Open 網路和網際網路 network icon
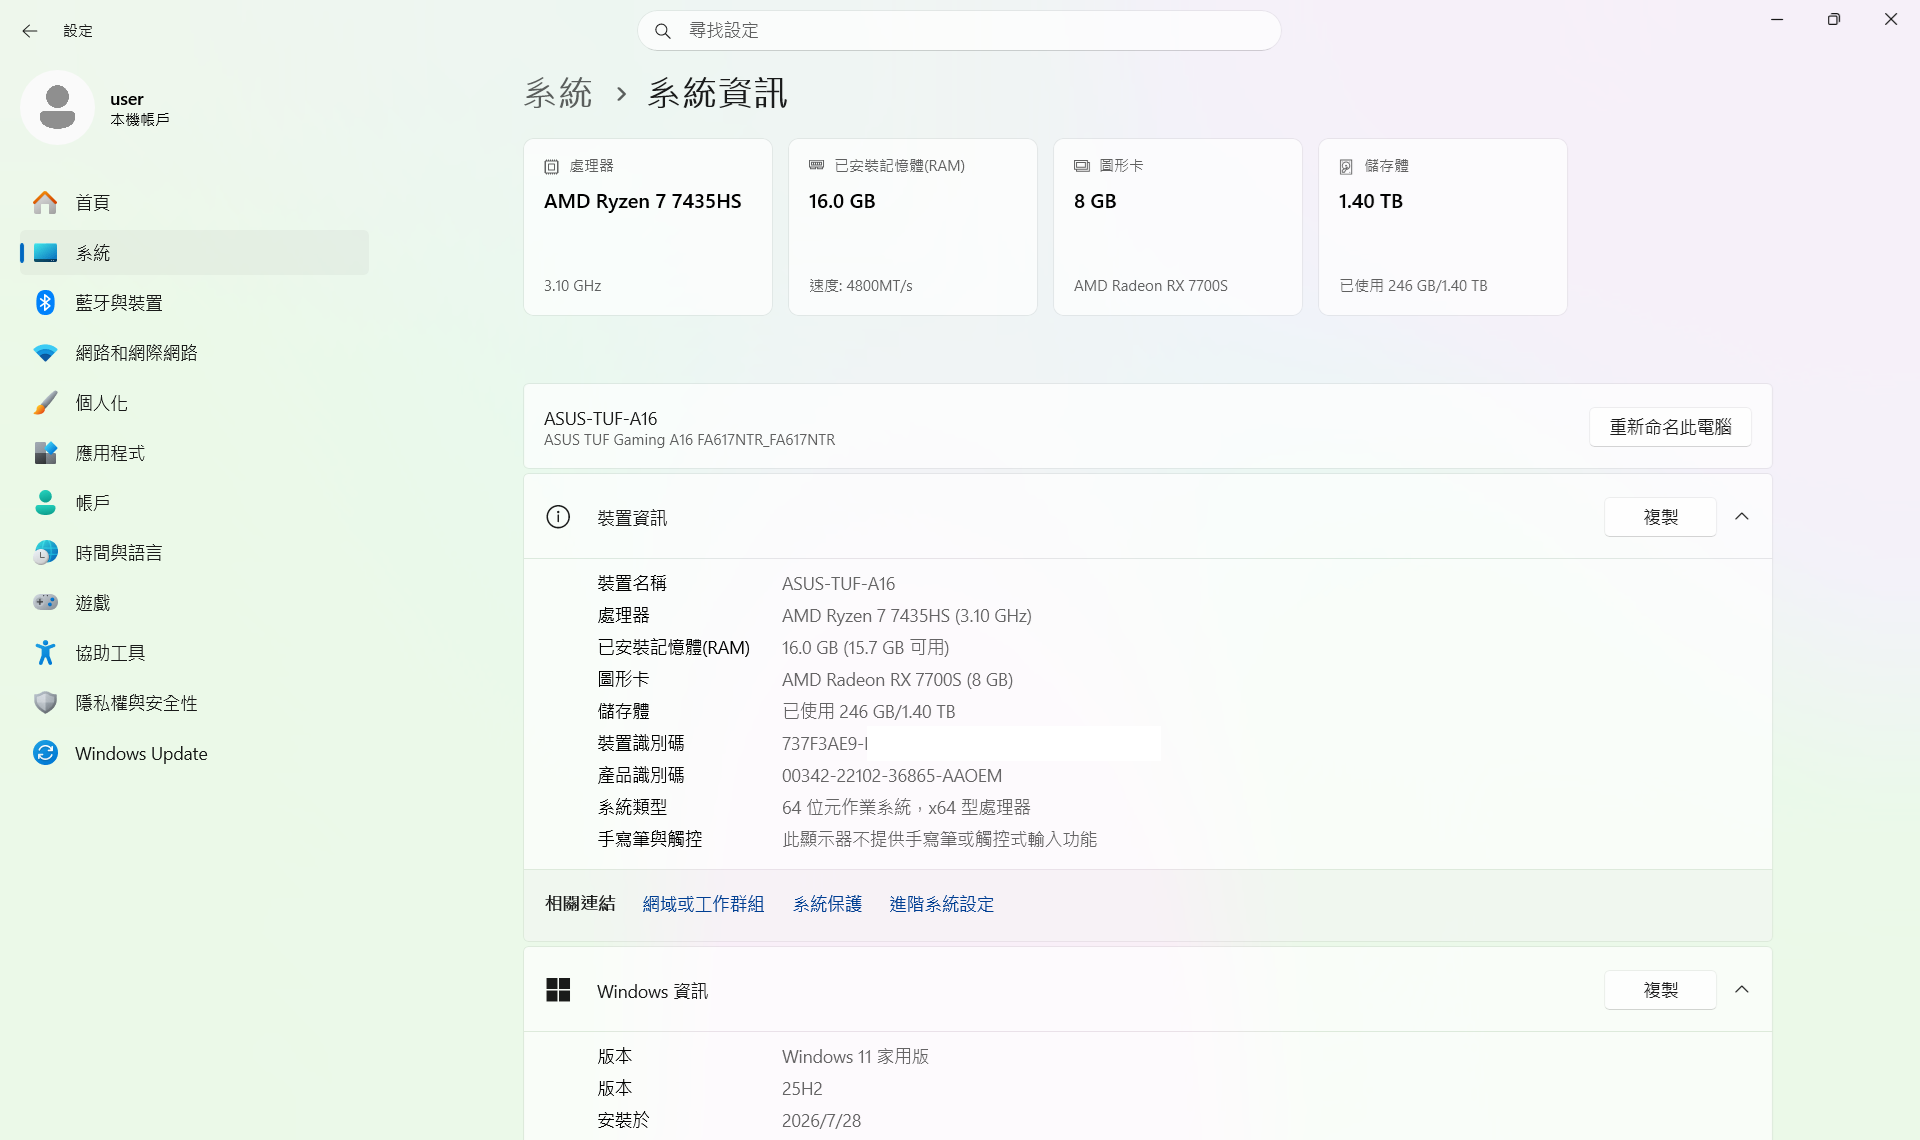 45,353
